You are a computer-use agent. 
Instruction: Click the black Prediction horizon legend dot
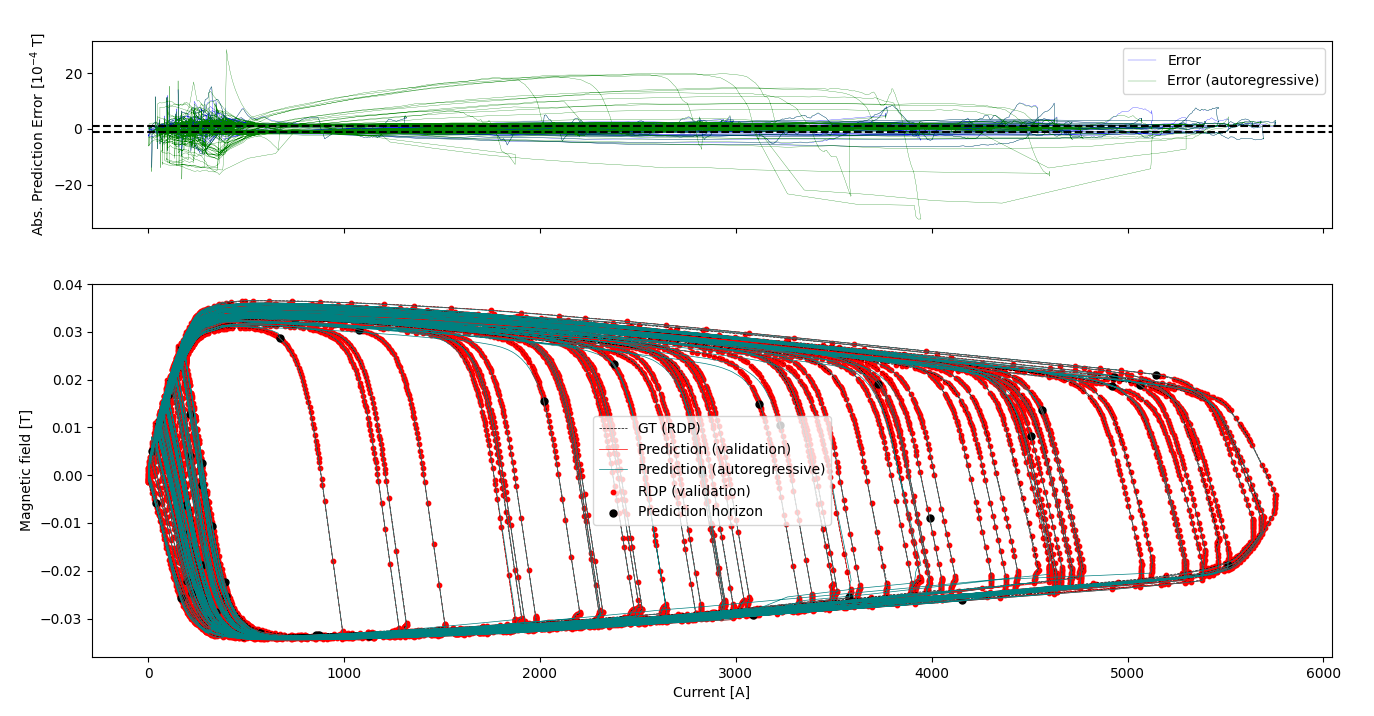(x=613, y=512)
